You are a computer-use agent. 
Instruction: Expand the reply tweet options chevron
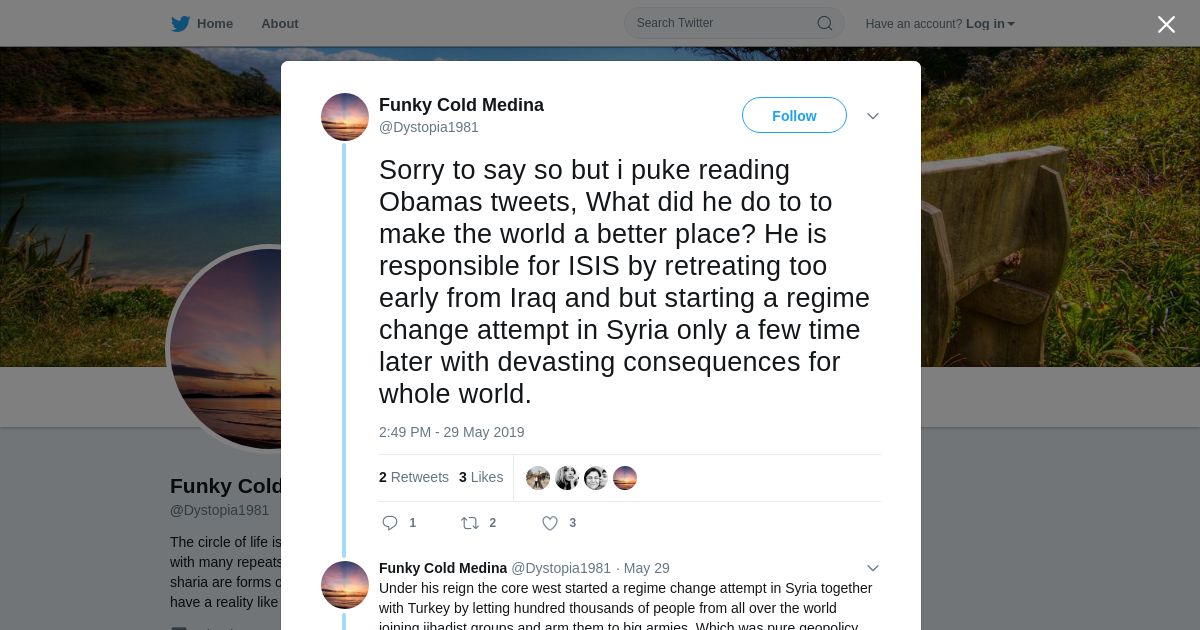(873, 568)
